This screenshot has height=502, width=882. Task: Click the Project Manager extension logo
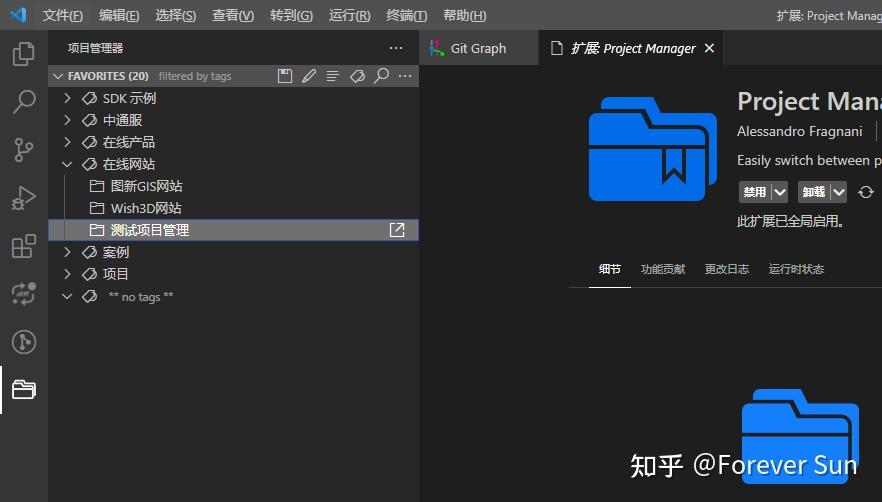[652, 149]
